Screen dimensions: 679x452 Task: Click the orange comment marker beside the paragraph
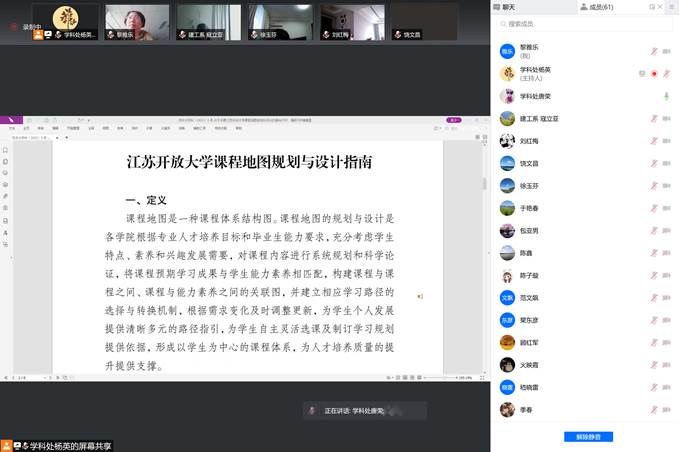pyautogui.click(x=420, y=297)
